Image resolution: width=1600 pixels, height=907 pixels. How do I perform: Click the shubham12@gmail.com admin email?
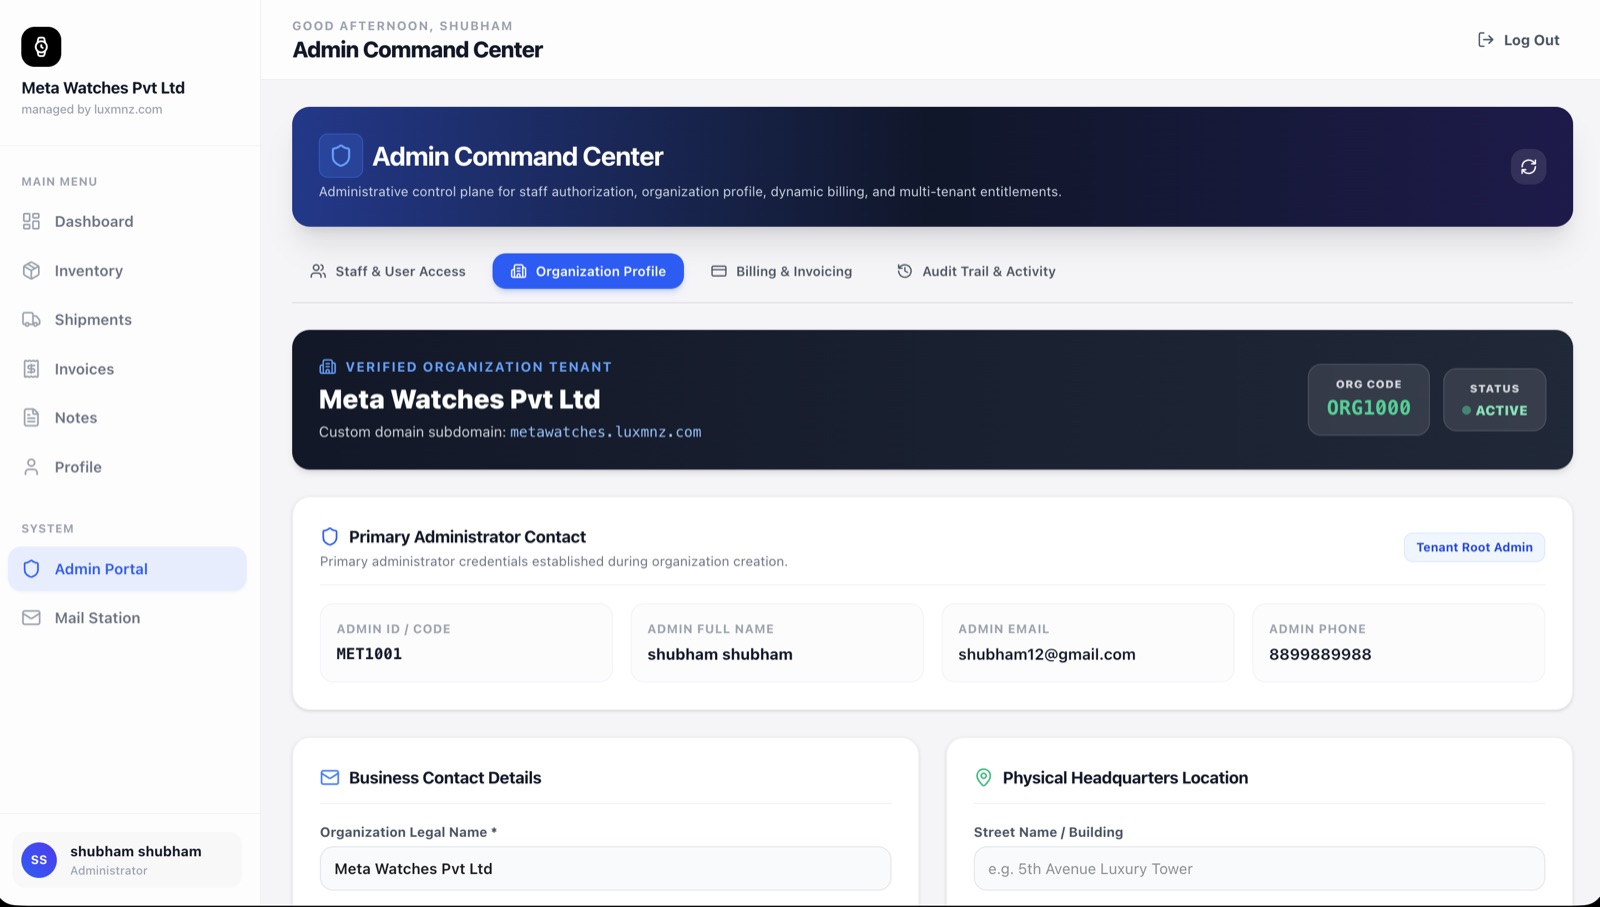[1047, 654]
